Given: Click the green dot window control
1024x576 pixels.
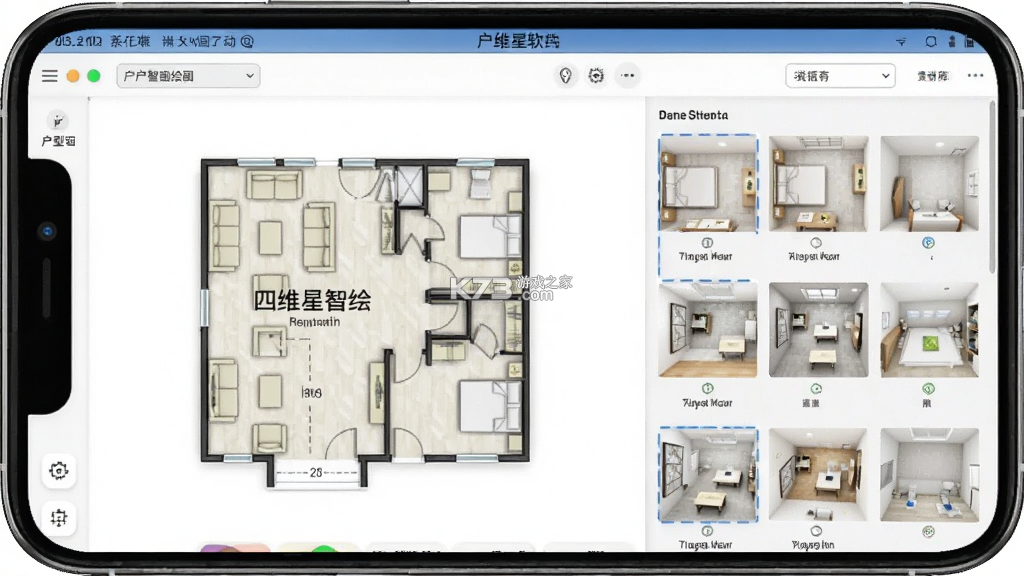Looking at the screenshot, I should (94, 76).
